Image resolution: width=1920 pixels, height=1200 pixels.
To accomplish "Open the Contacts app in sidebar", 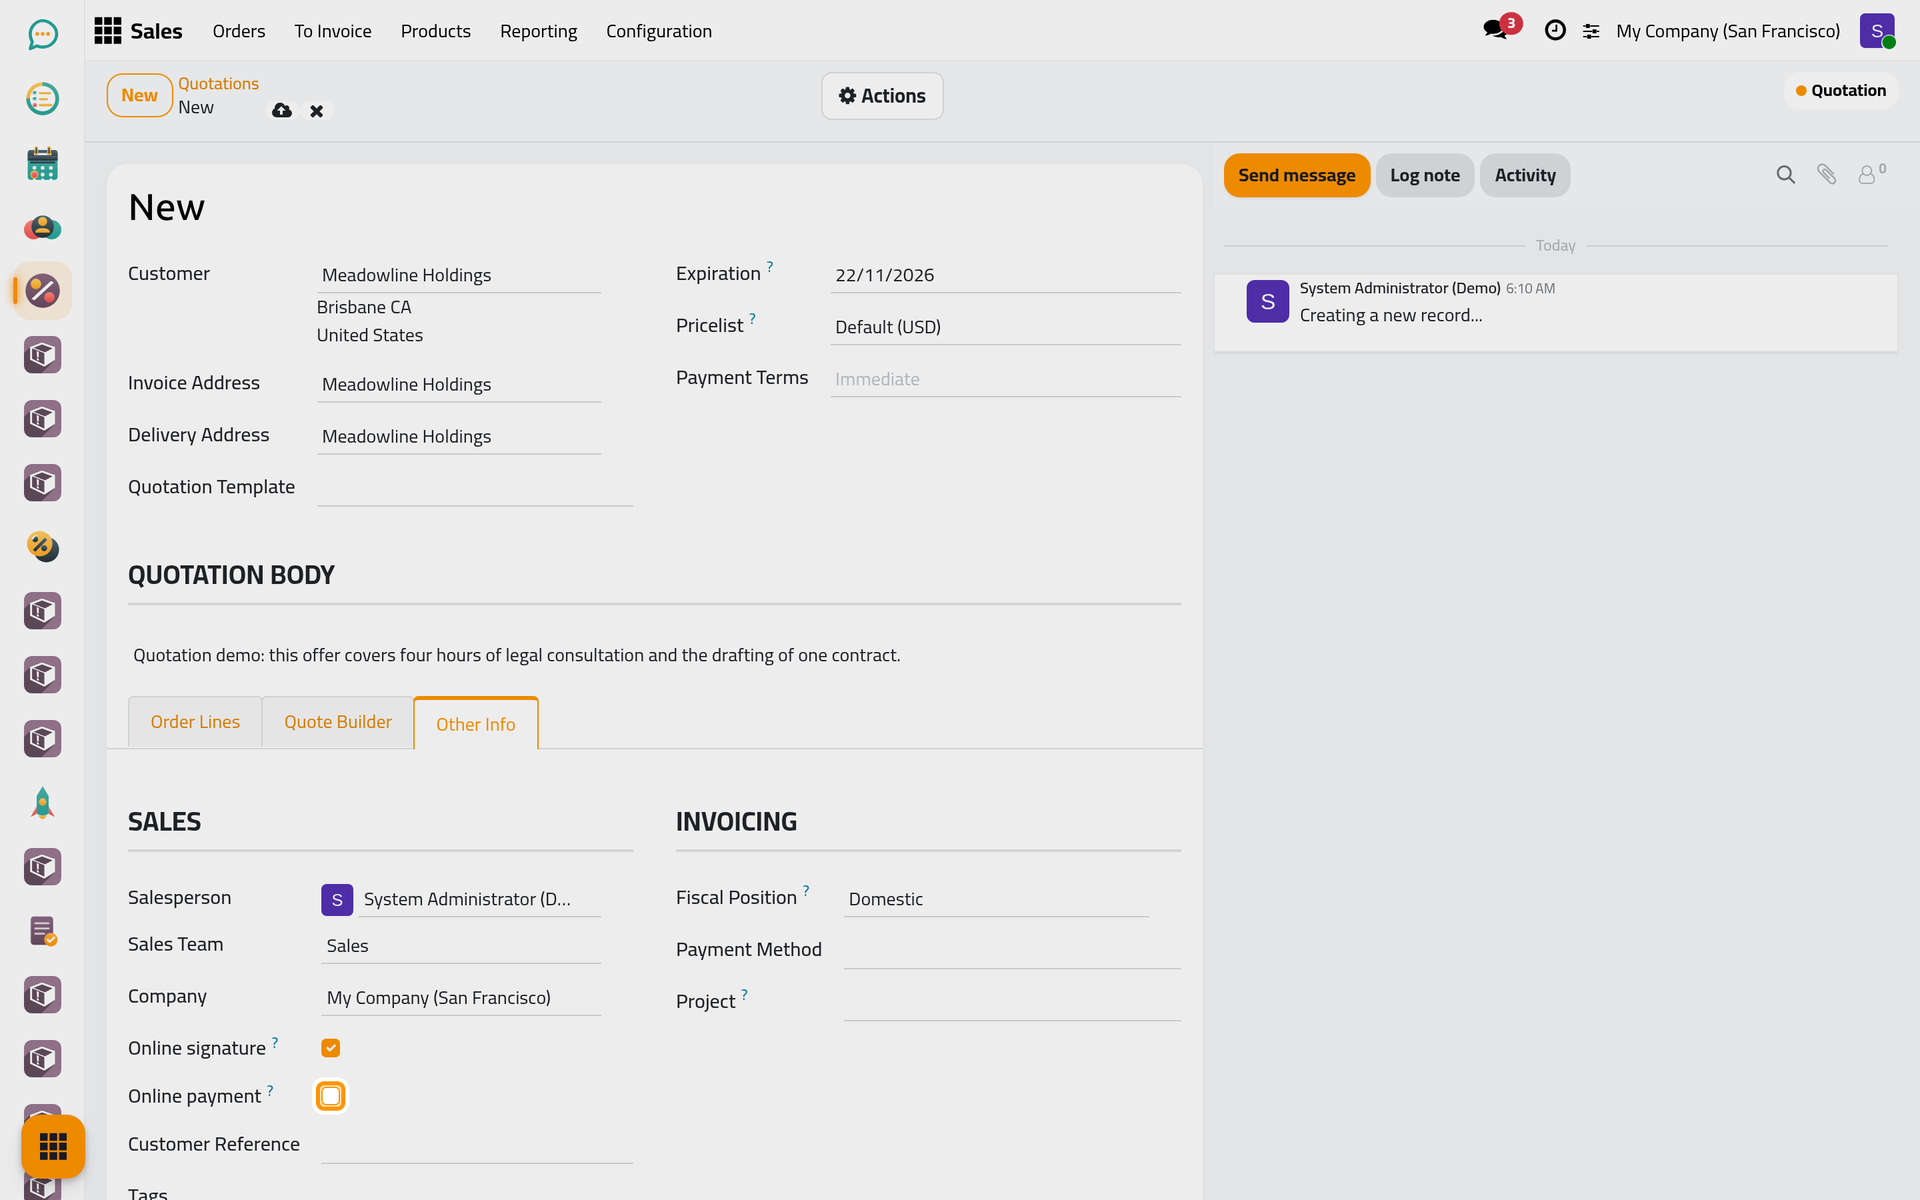I will tap(42, 227).
